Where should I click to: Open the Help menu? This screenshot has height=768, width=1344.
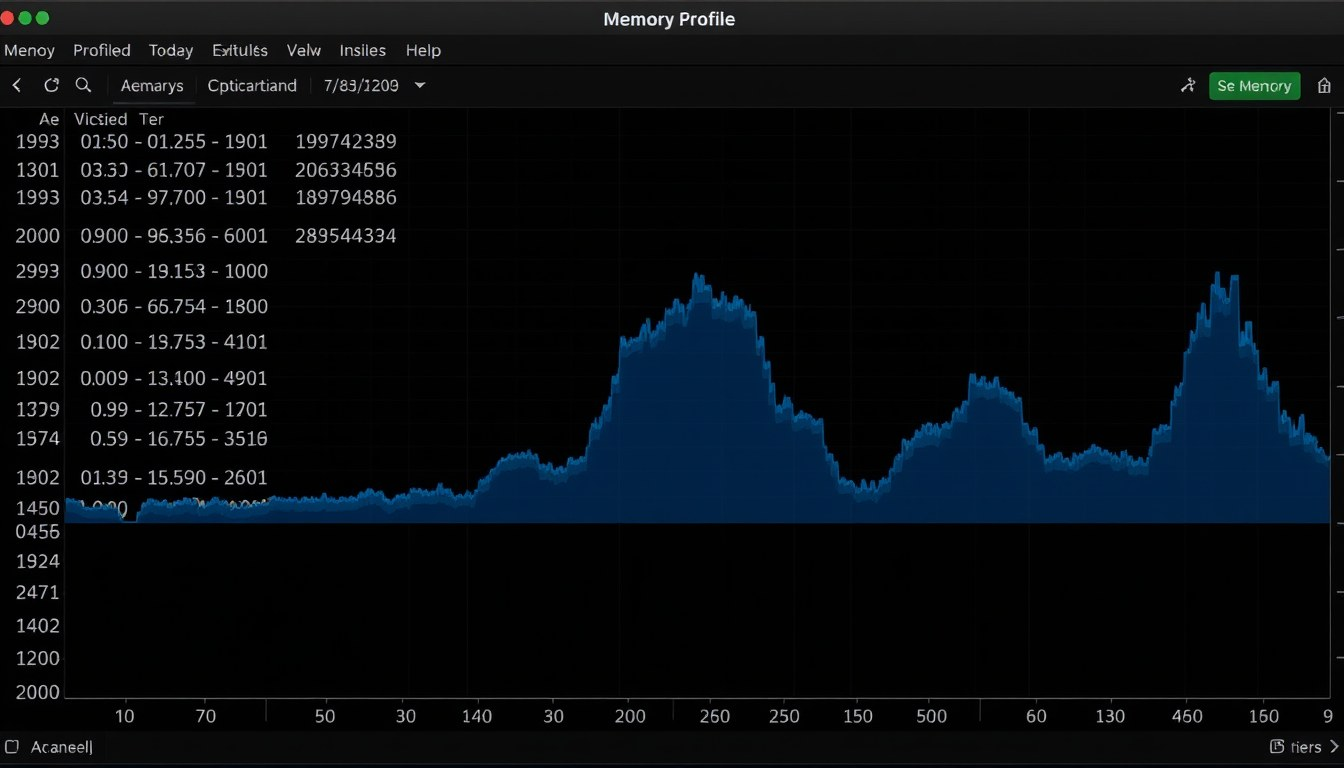pyautogui.click(x=423, y=50)
